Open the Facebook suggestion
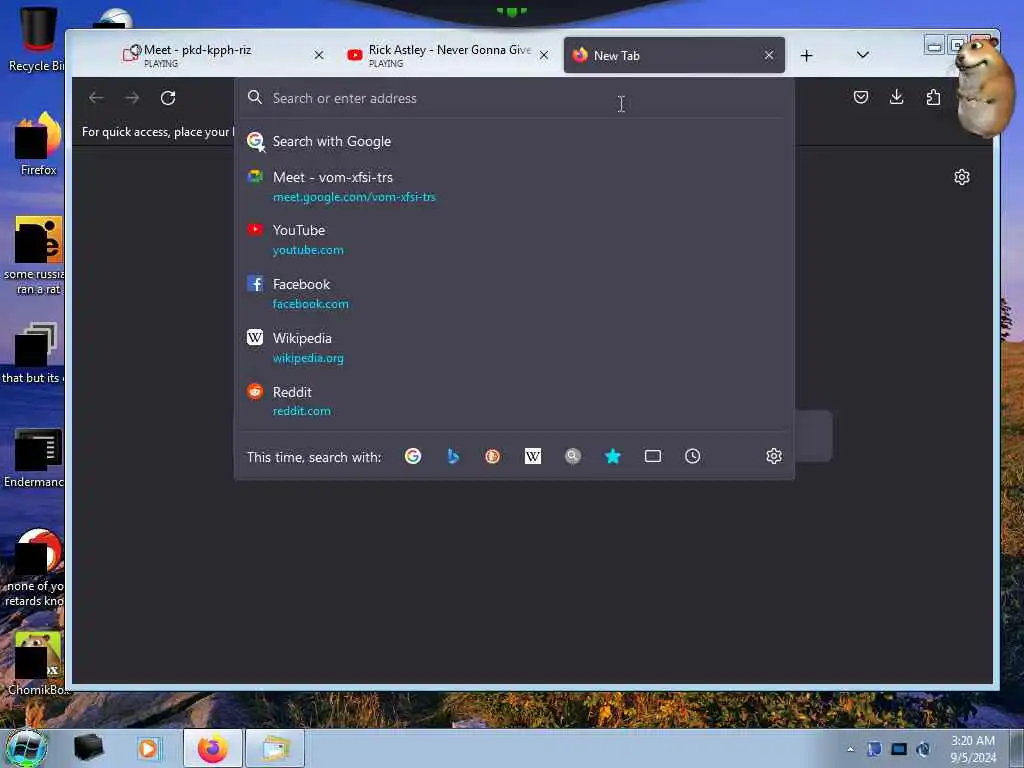This screenshot has width=1024, height=768. click(515, 294)
